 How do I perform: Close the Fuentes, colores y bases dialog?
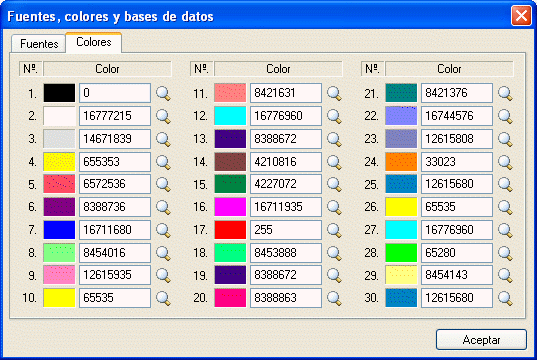(x=521, y=15)
